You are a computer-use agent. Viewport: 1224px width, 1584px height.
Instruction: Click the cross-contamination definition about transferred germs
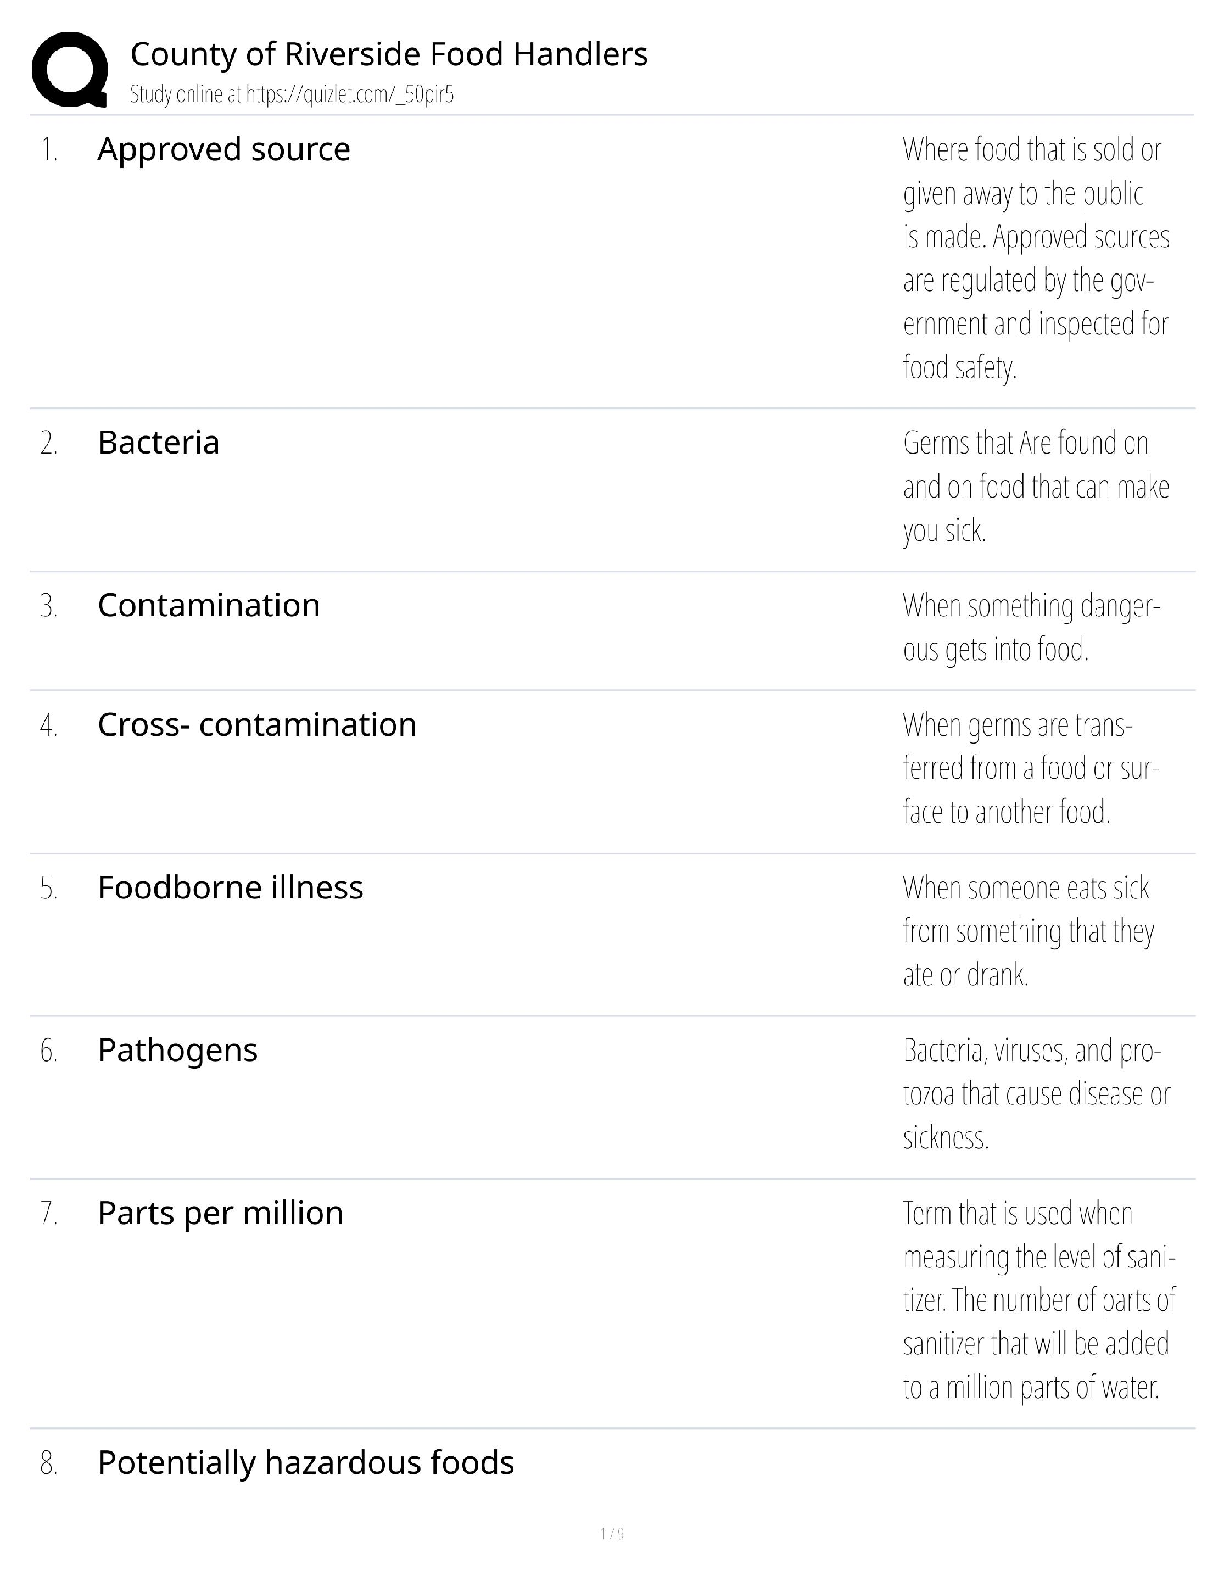[1030, 768]
